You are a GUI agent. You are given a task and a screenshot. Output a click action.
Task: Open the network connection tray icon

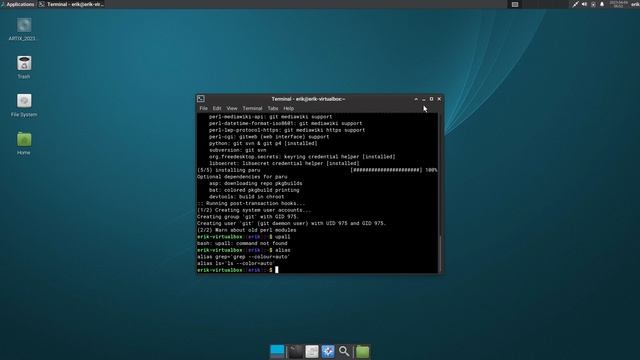point(575,4)
